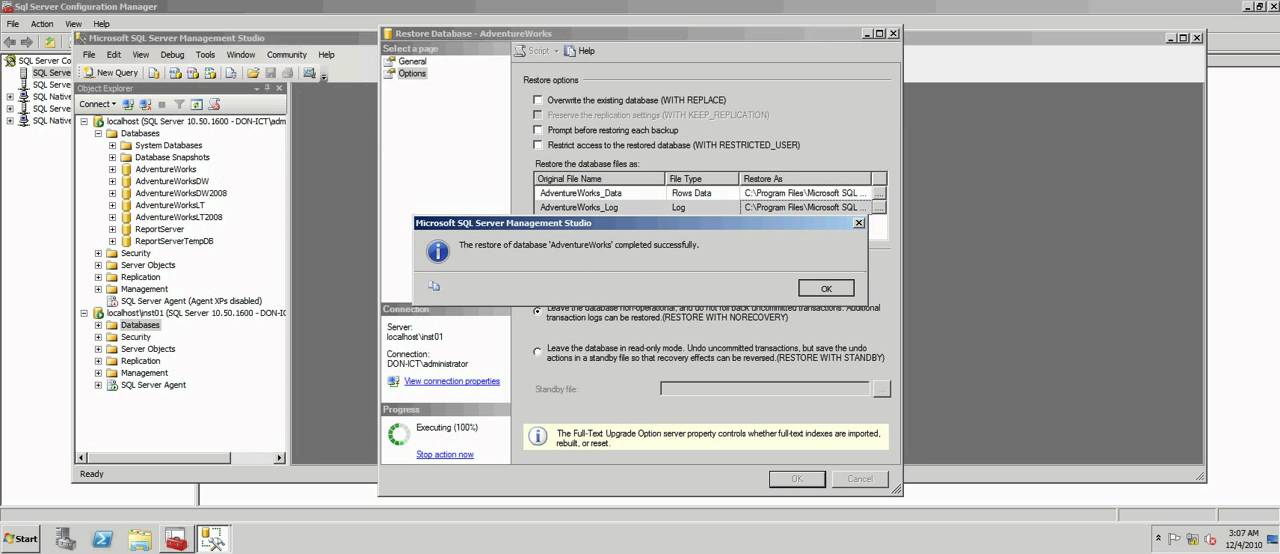This screenshot has width=1280, height=554.
Task: Click the Open File folder icon in SSMS toolbar
Action: tap(254, 73)
